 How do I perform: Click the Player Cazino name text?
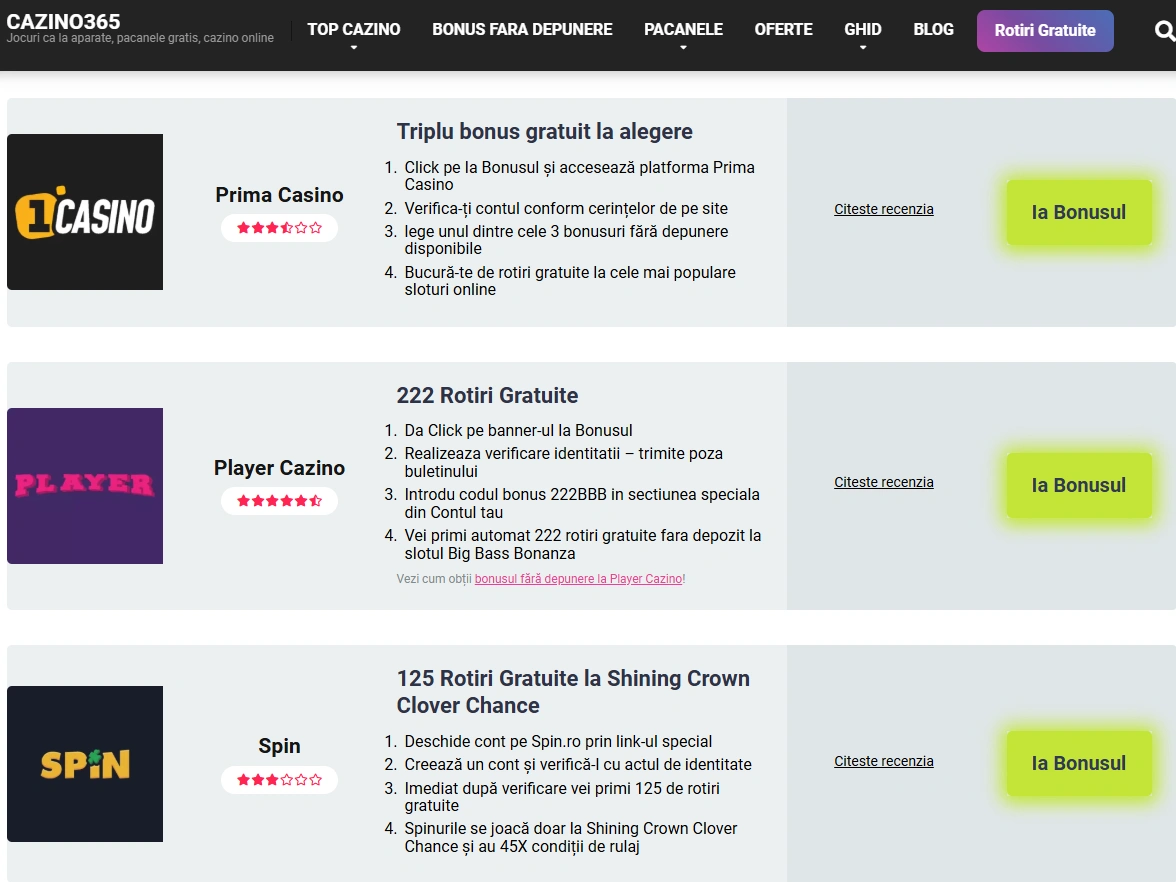[x=279, y=468]
